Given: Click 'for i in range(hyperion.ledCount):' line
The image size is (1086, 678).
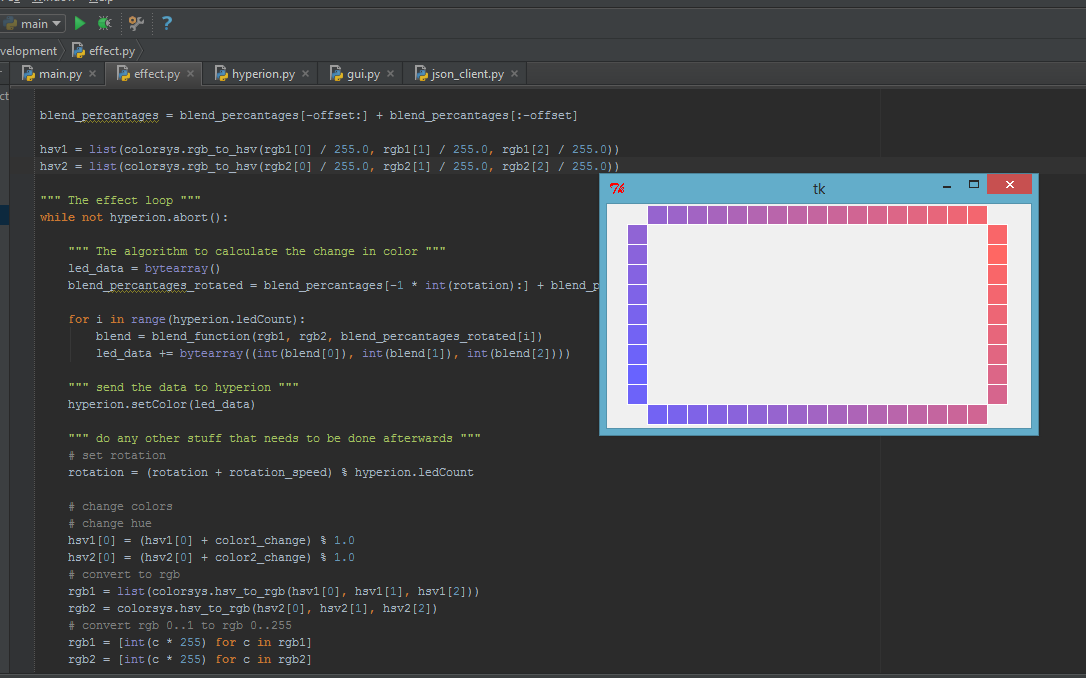Looking at the screenshot, I should click(186, 319).
